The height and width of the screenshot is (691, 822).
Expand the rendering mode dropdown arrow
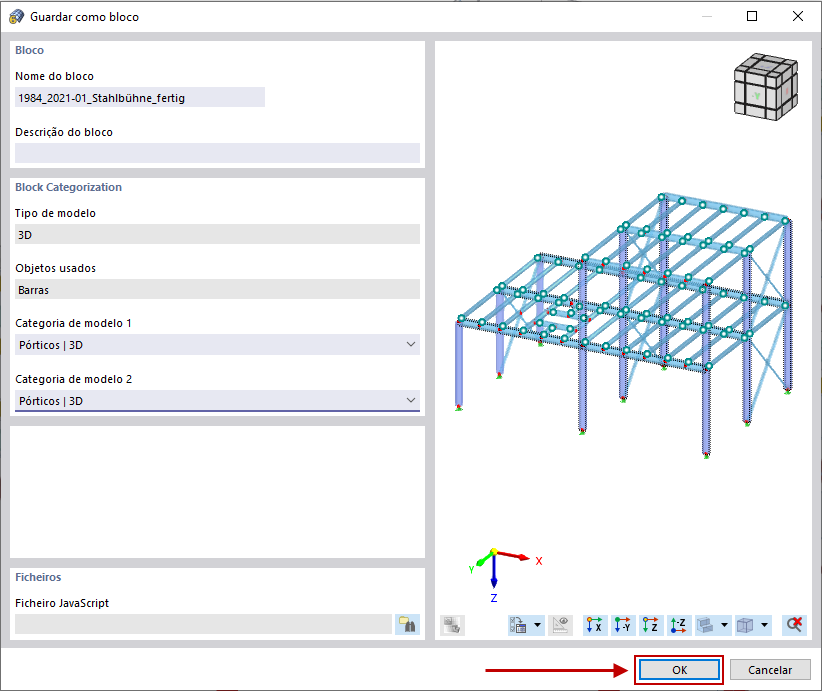tap(724, 625)
